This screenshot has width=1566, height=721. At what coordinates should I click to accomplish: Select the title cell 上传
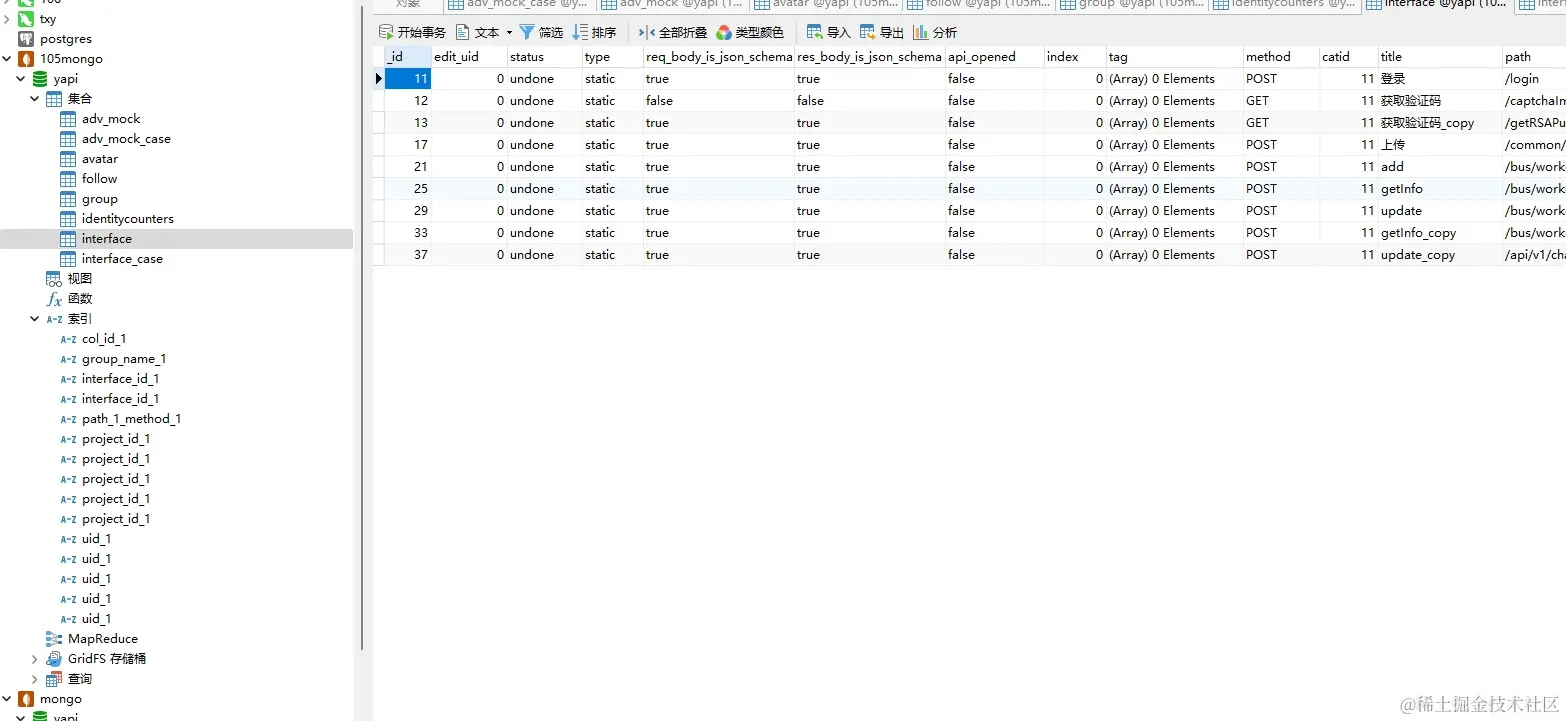point(1440,145)
